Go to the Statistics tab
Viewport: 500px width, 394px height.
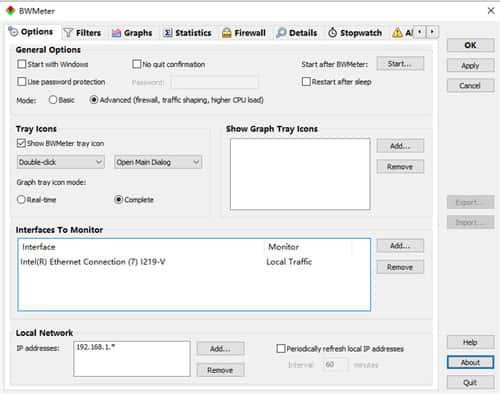click(x=187, y=33)
